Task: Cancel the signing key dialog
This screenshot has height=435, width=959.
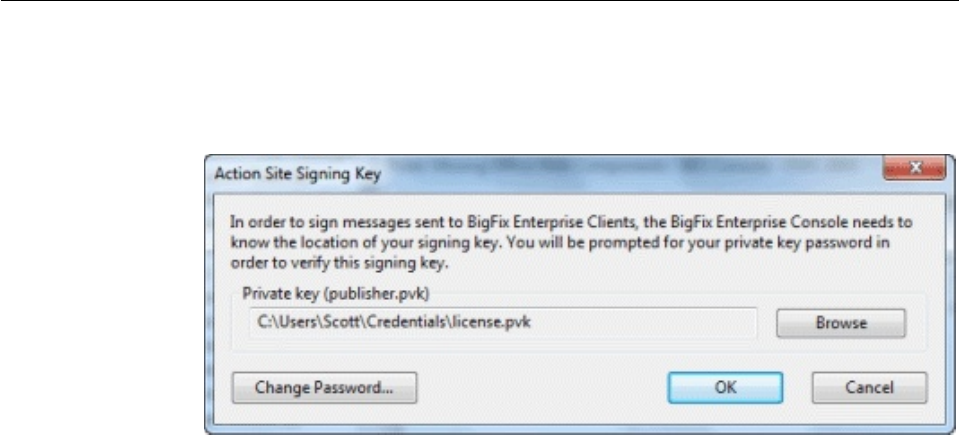Action: [868, 387]
